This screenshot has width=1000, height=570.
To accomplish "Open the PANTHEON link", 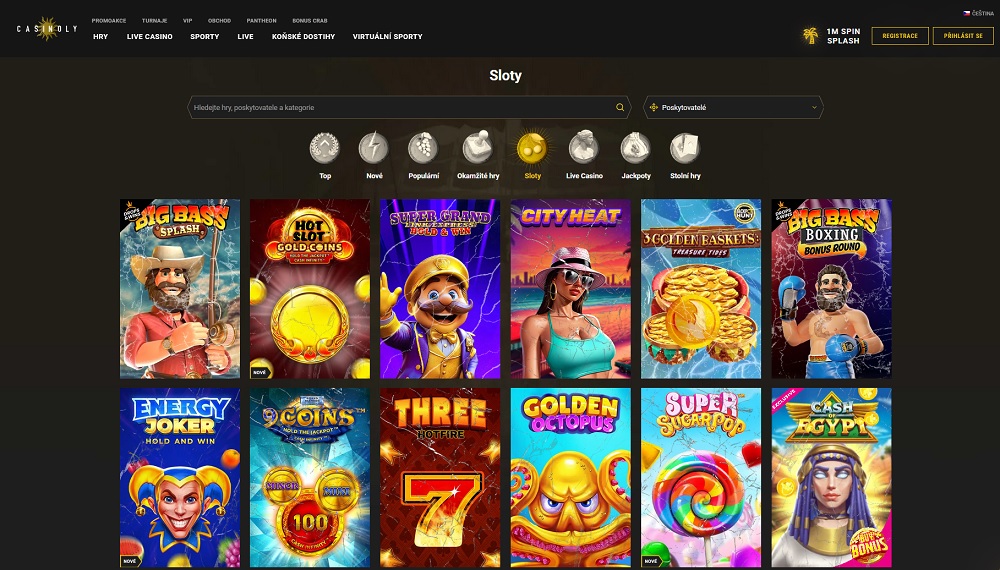I will point(261,21).
